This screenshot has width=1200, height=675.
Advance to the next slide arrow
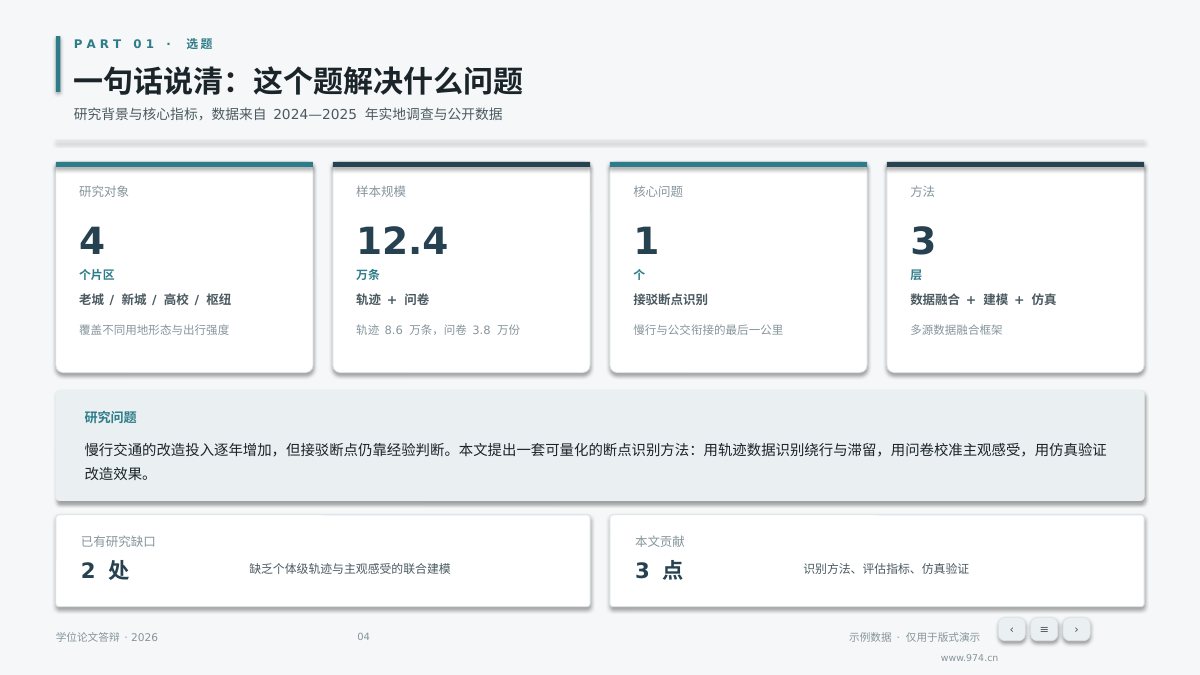tap(1076, 629)
